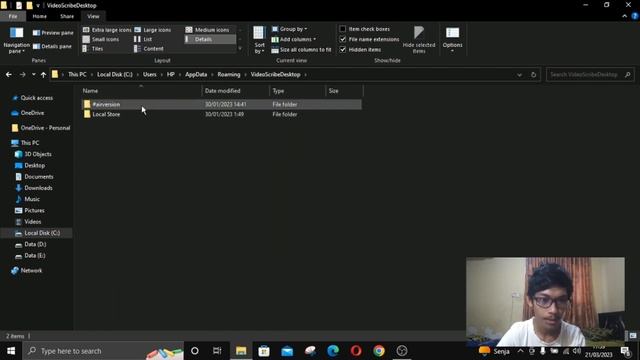This screenshot has width=640, height=360.
Task: Go back to previous folder
Action: coord(9,75)
